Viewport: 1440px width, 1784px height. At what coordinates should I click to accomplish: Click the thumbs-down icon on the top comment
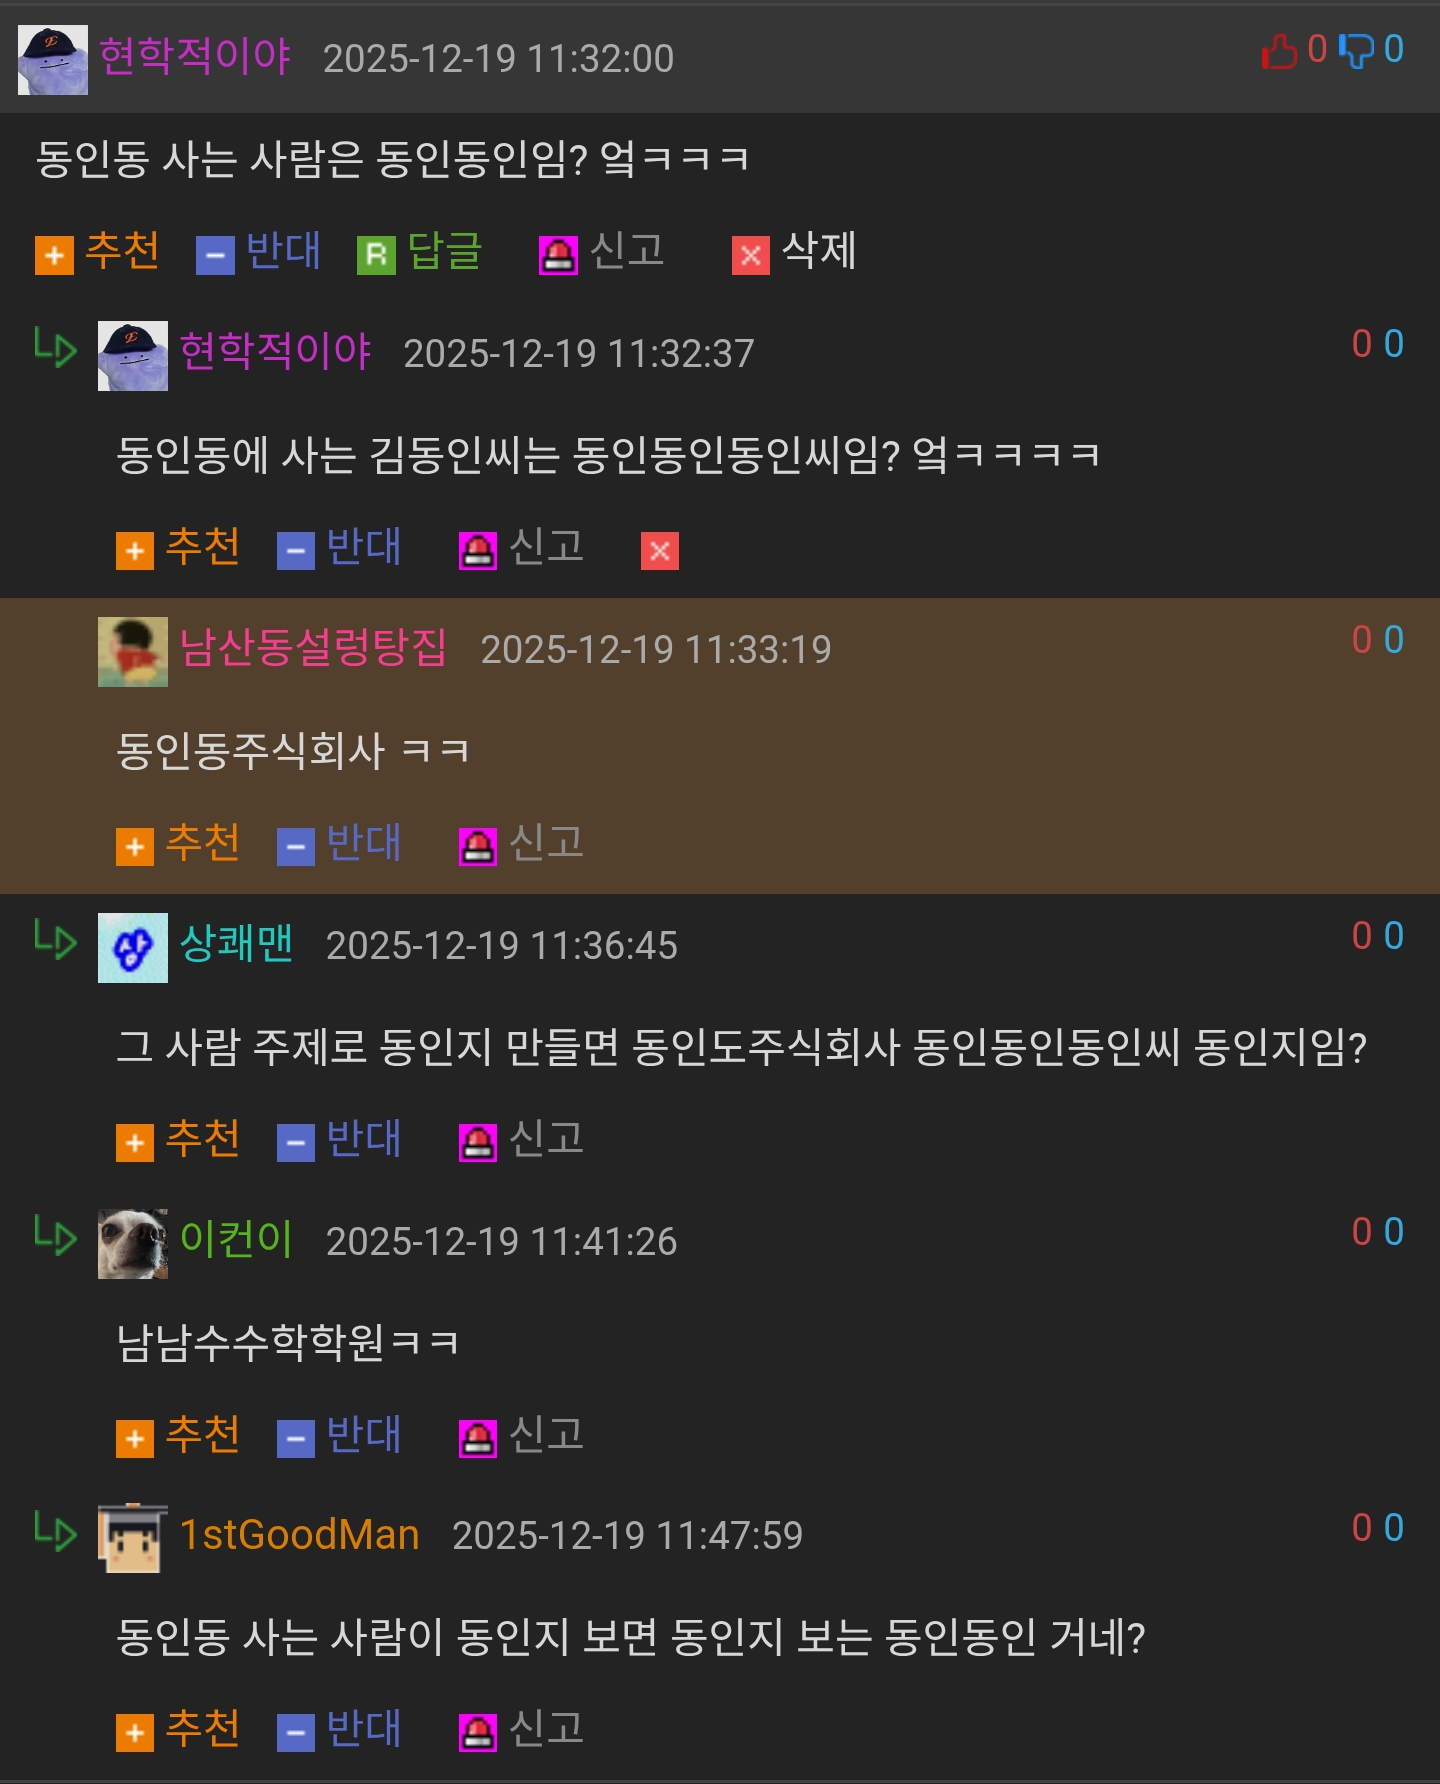[x=1356, y=50]
